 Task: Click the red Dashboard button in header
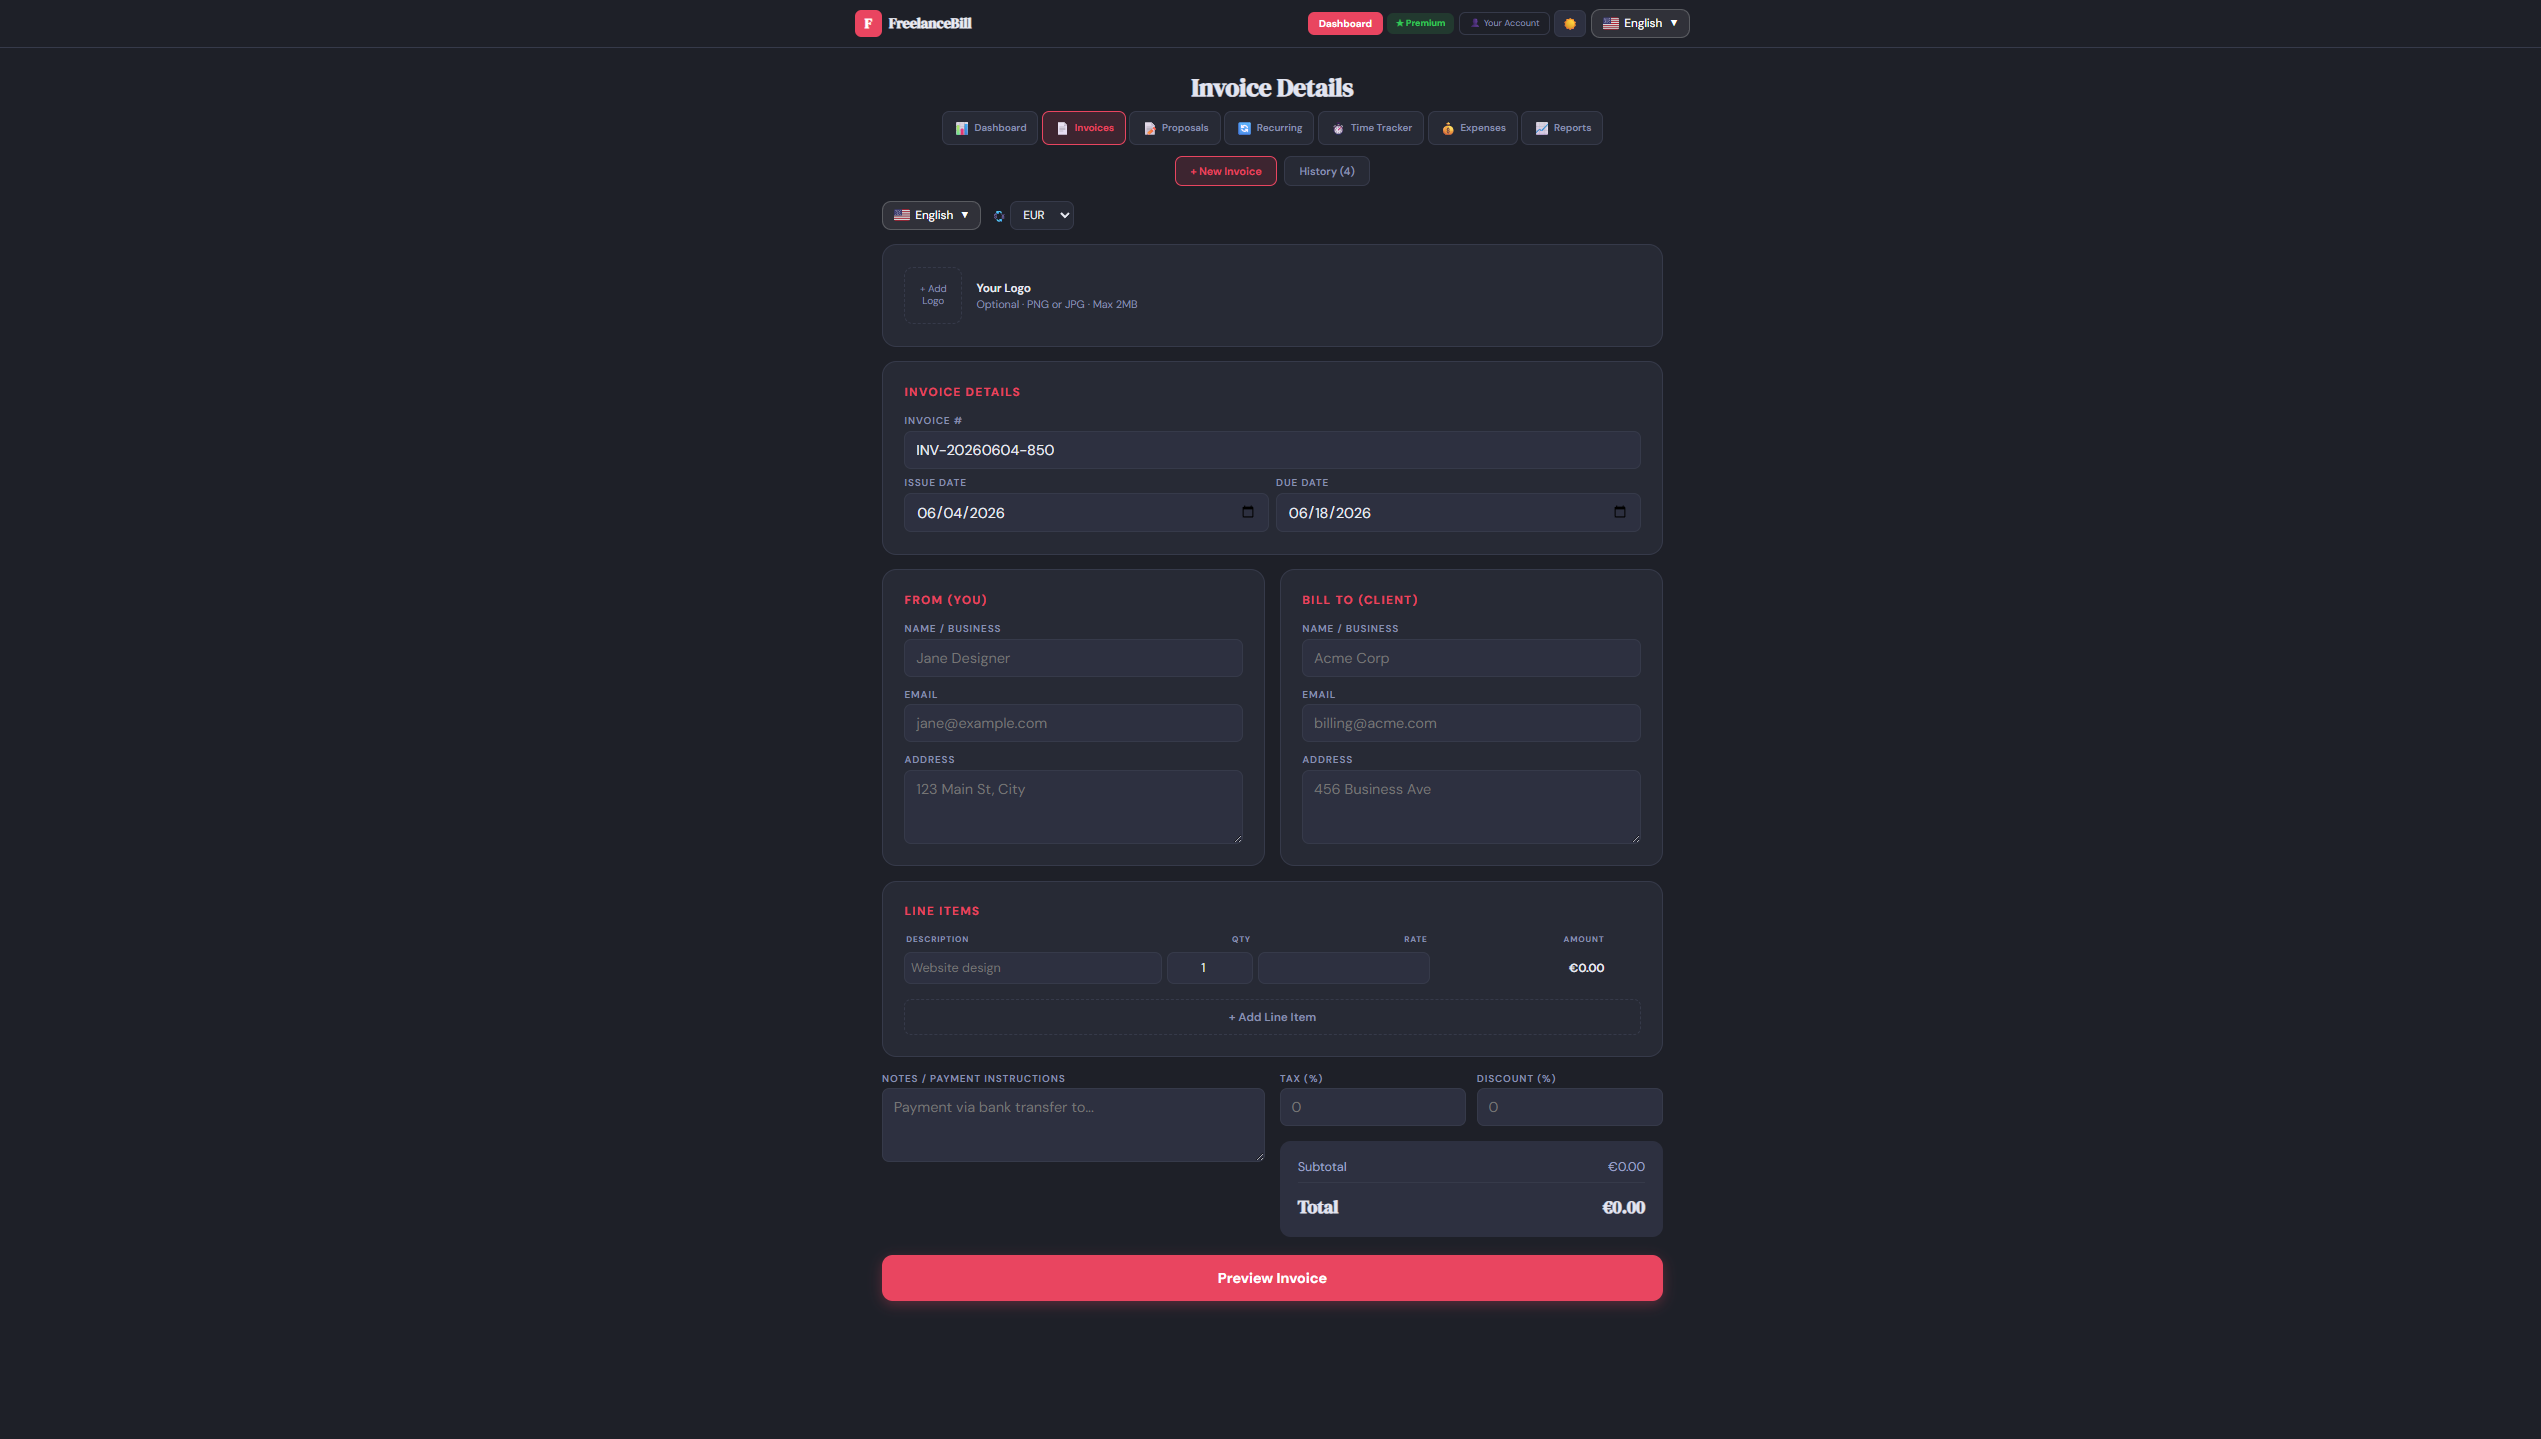1344,23
